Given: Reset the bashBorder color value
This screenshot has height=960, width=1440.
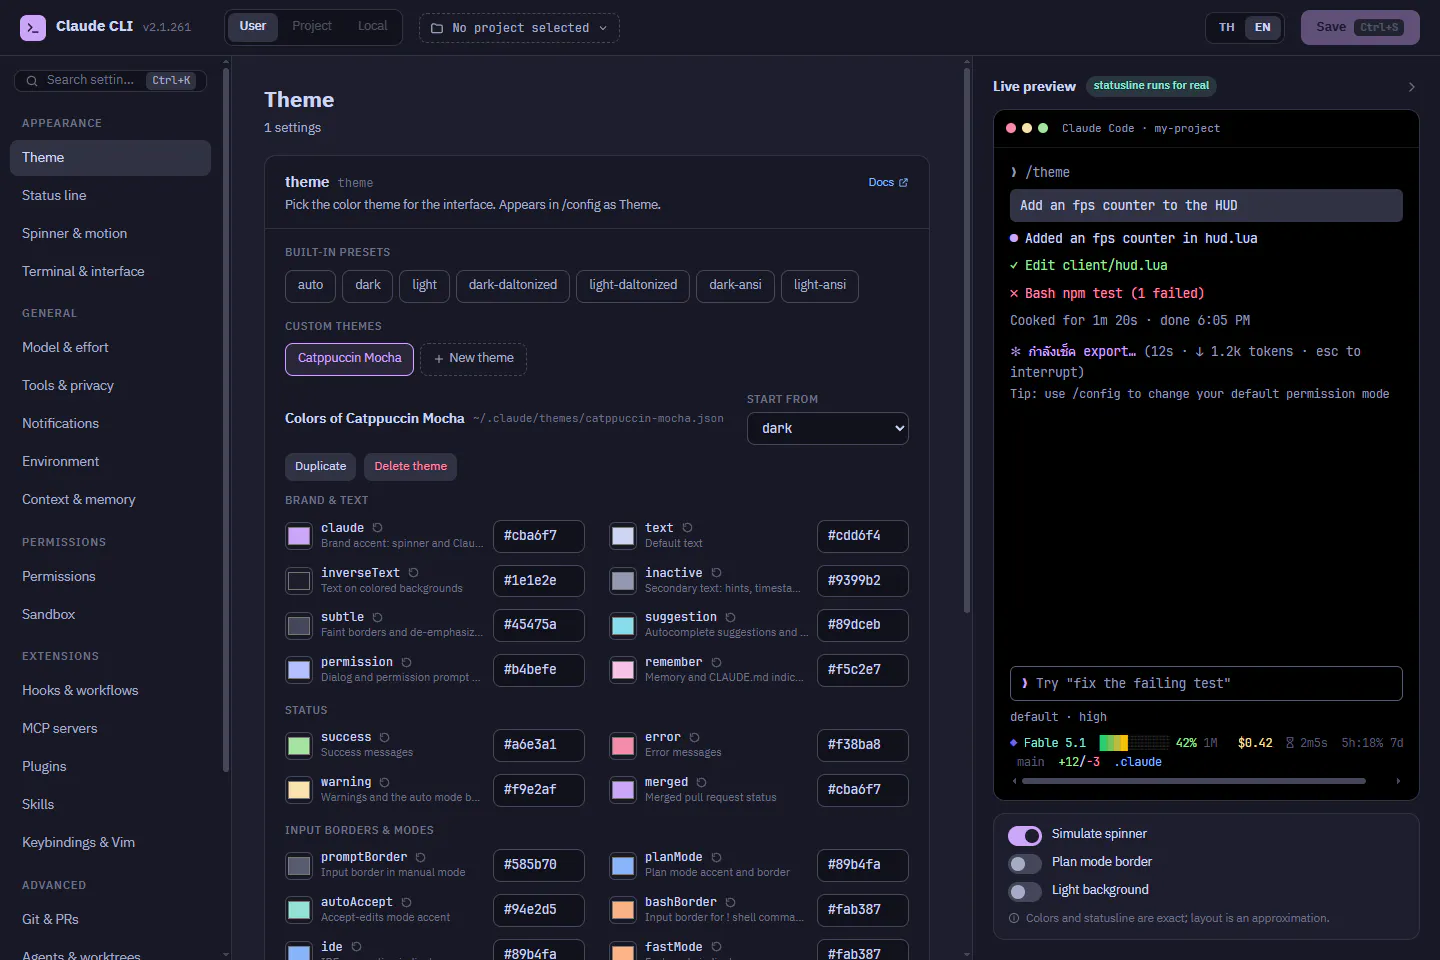Looking at the screenshot, I should 731,903.
